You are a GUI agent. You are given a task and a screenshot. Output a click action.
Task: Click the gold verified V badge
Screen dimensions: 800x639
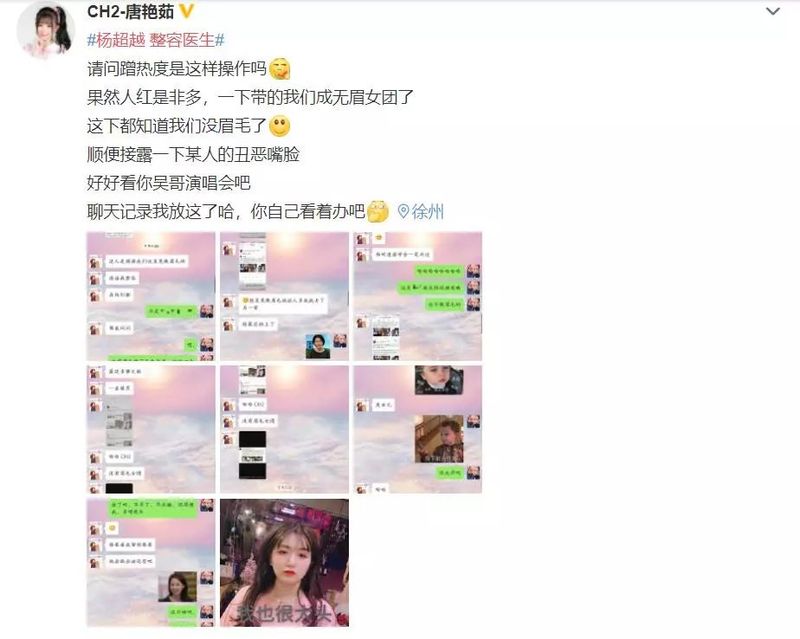click(x=187, y=11)
